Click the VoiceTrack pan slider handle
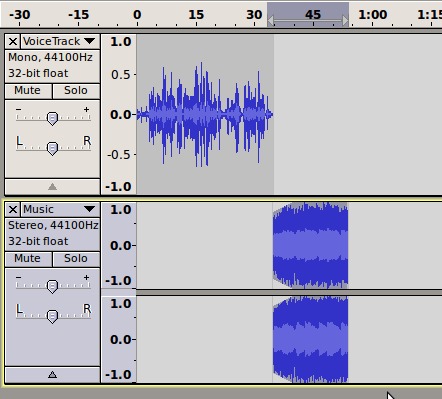Screen dimensions: 442x399 click(52, 148)
